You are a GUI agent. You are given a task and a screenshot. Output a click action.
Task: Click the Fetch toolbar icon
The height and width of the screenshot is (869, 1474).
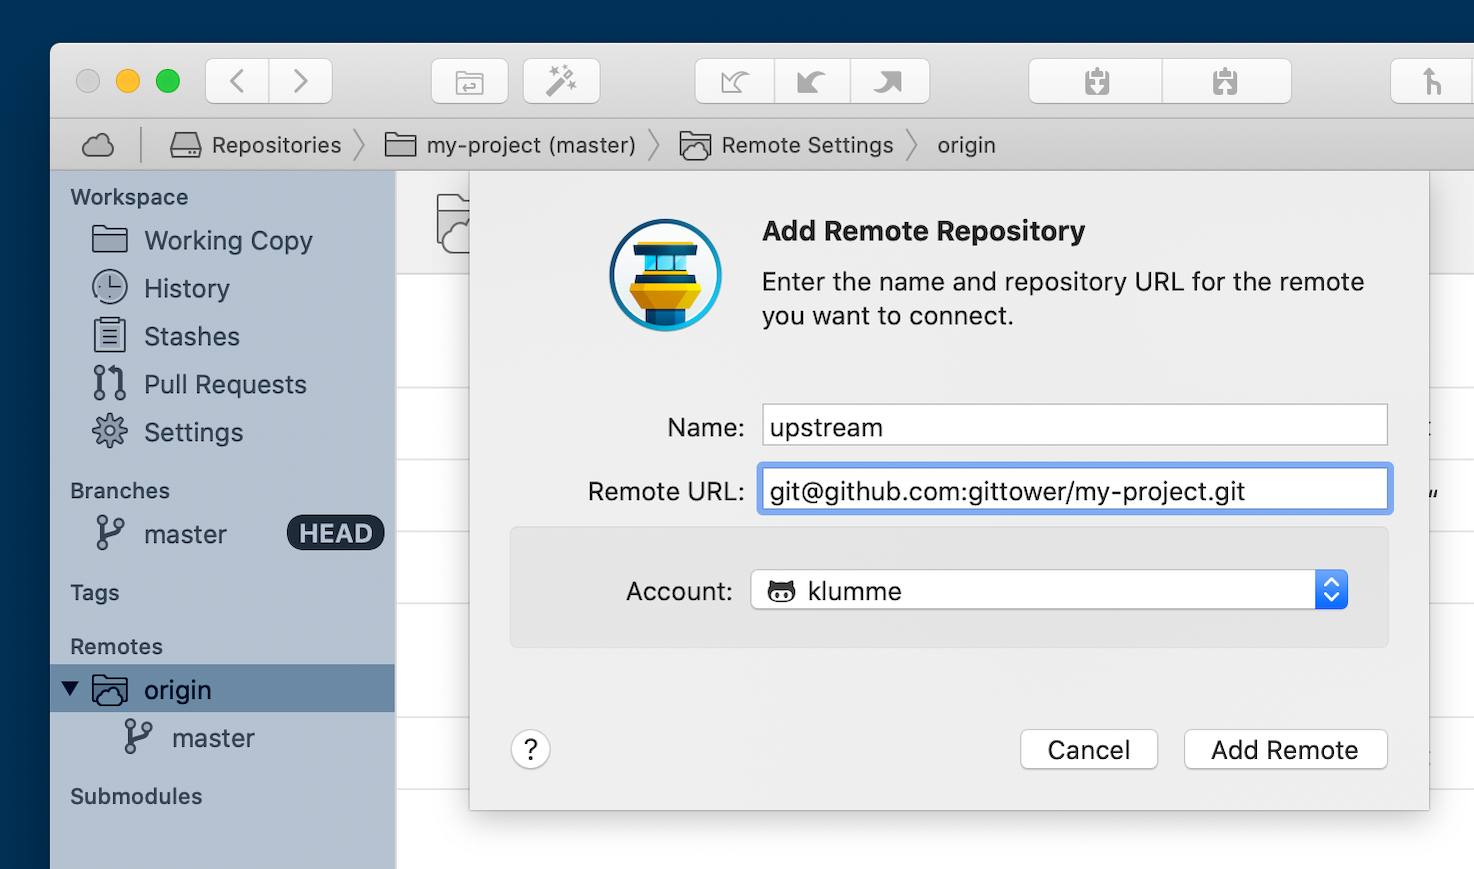pyautogui.click(x=735, y=81)
